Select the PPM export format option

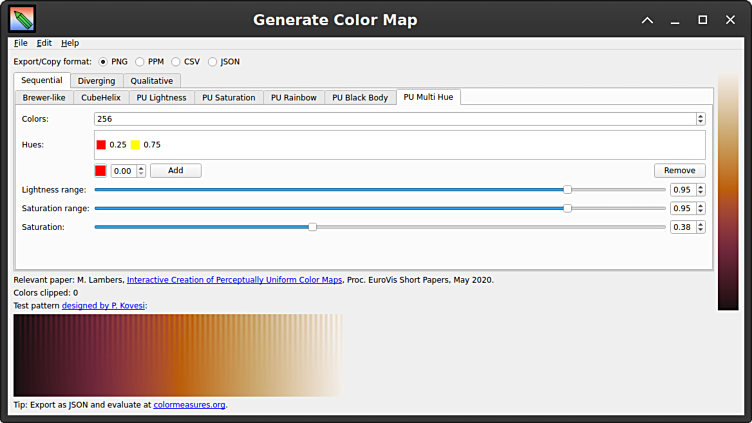(x=140, y=62)
